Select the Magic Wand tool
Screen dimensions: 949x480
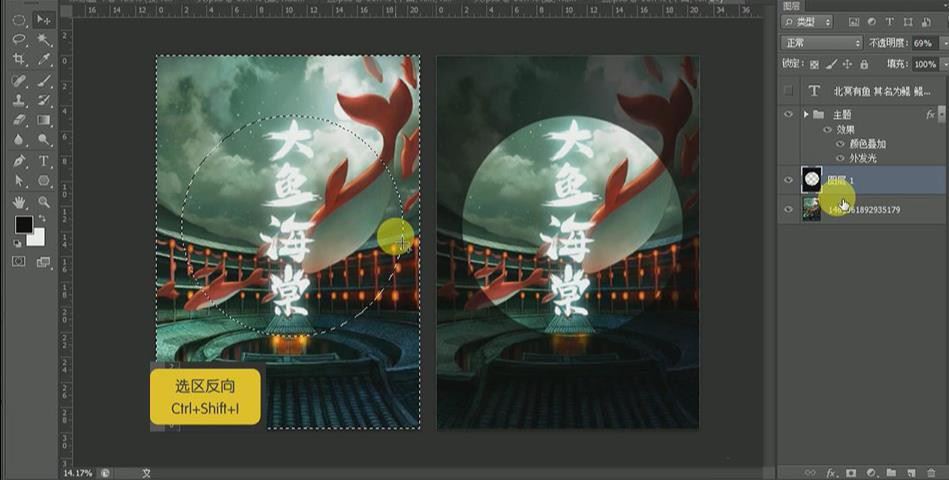(x=44, y=39)
